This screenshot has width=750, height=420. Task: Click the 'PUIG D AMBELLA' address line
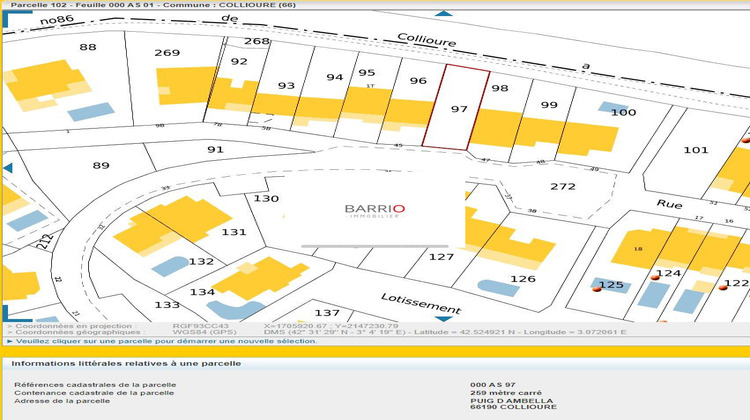[x=511, y=401]
